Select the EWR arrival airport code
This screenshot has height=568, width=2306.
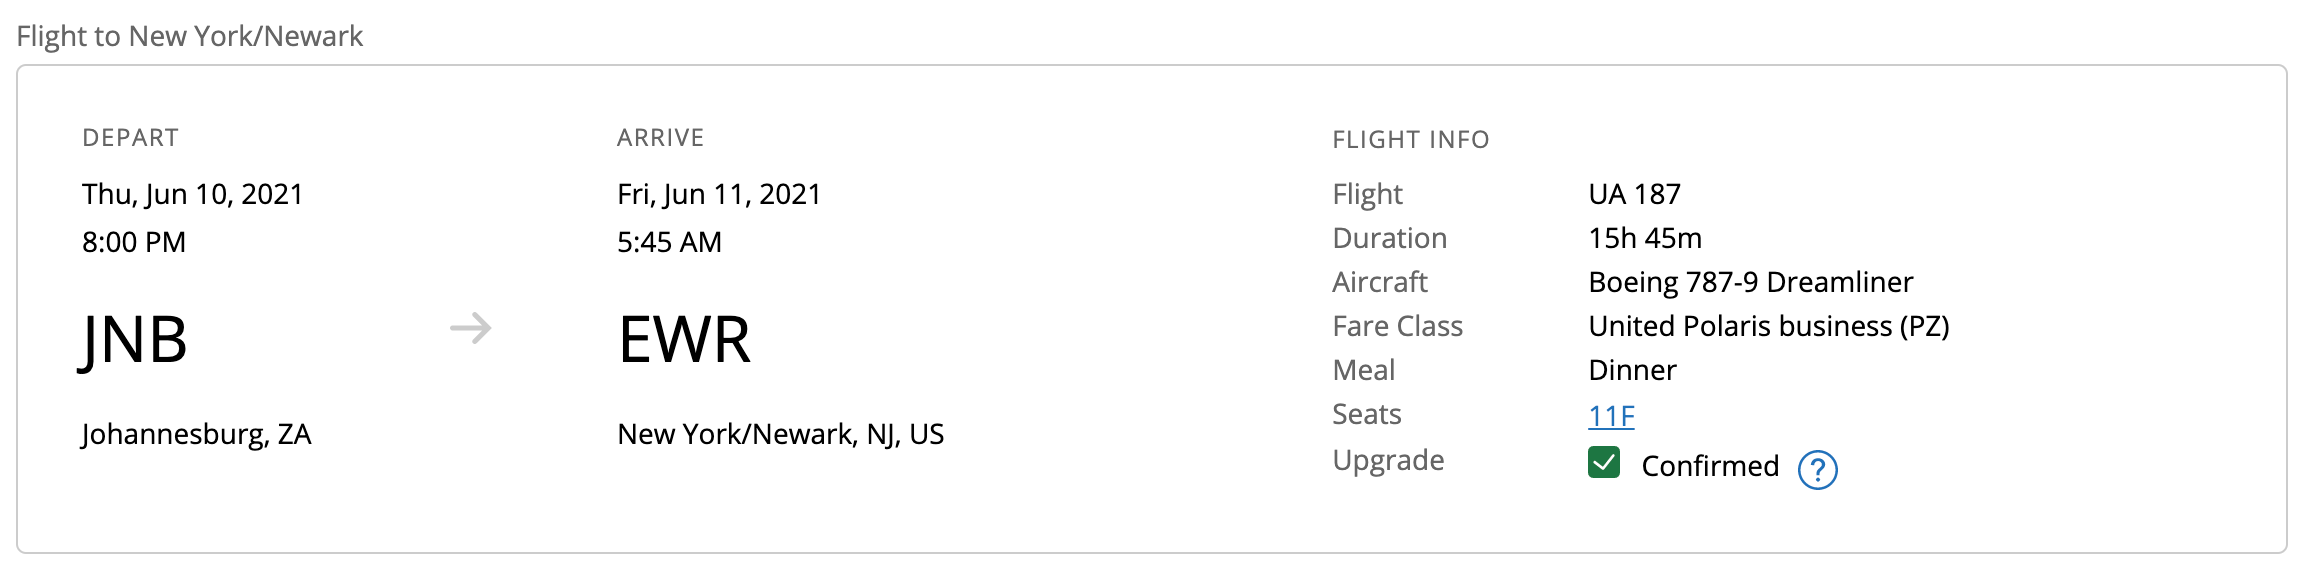click(684, 339)
